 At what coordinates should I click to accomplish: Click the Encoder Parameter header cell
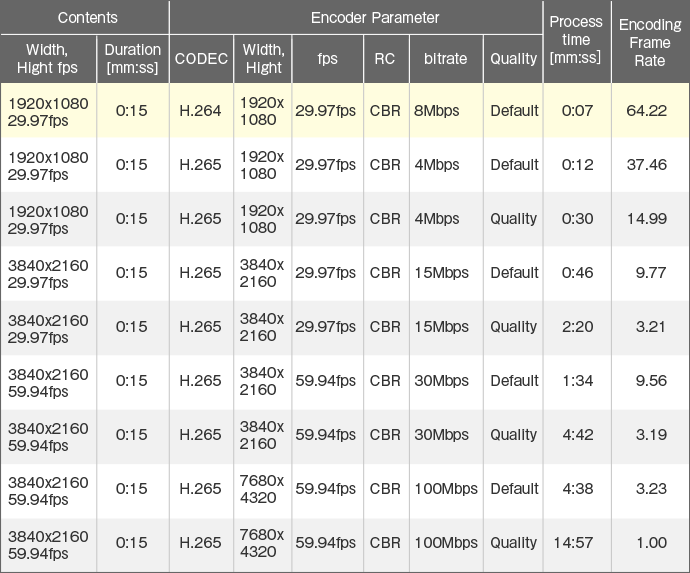tap(356, 18)
